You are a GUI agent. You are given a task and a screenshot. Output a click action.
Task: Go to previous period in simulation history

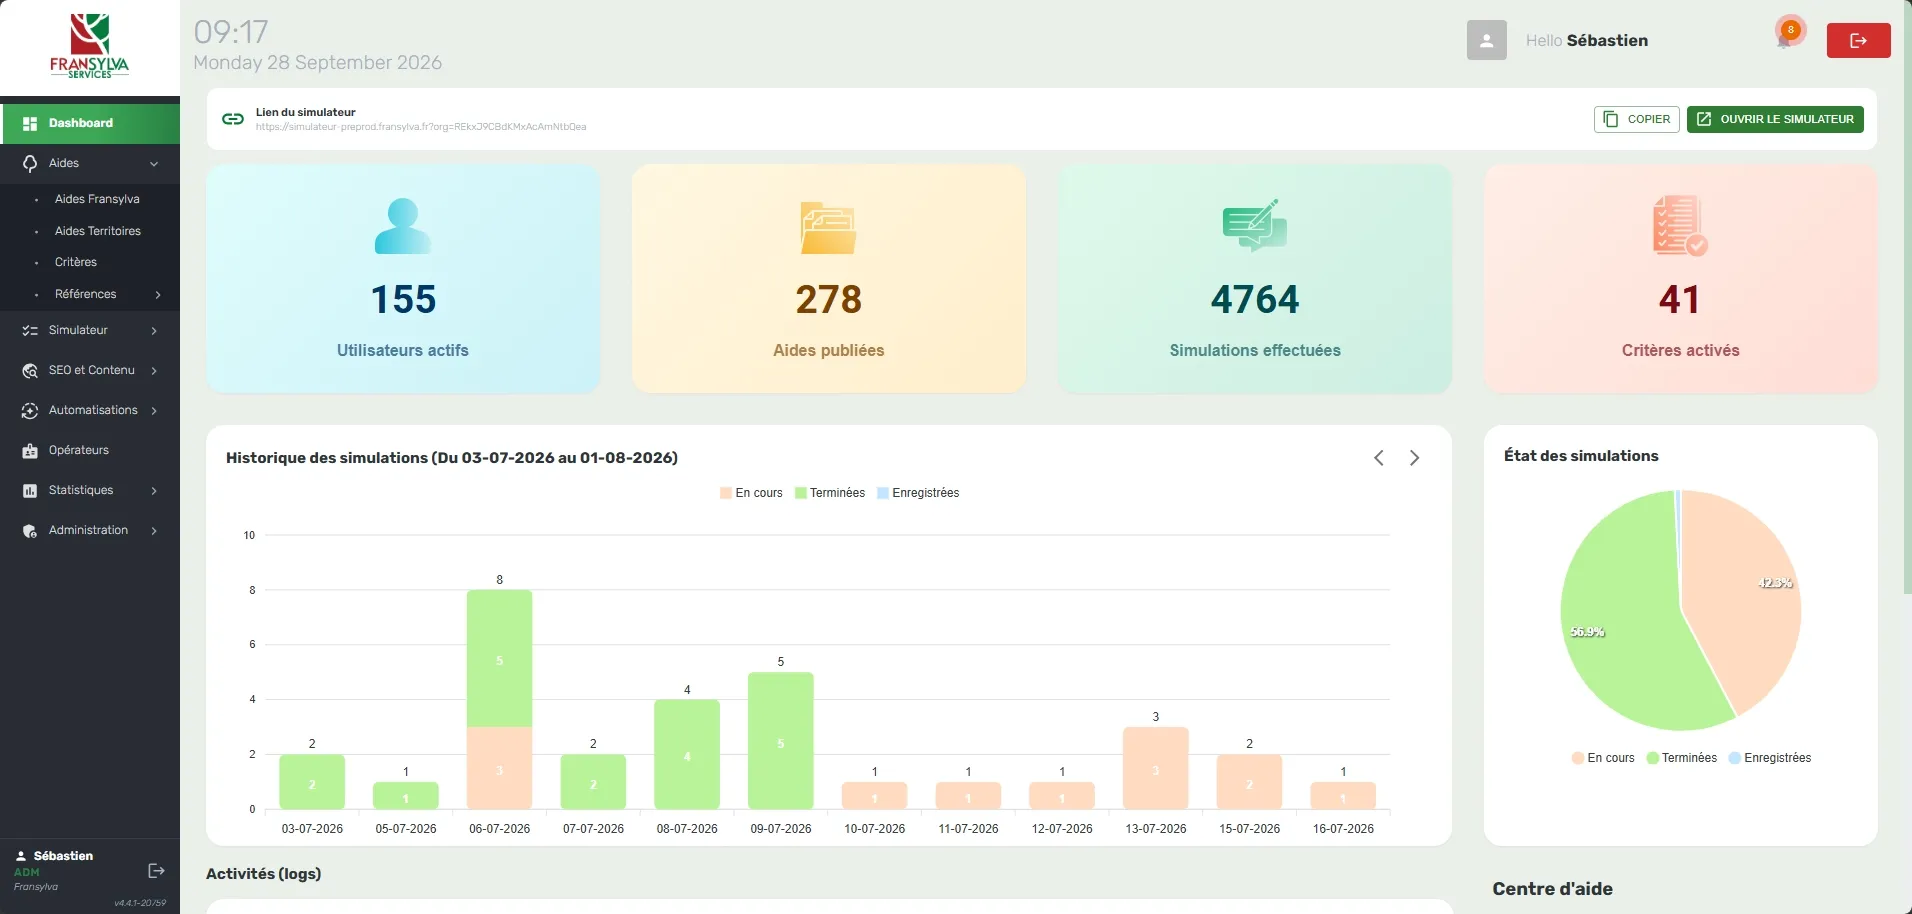pos(1379,458)
